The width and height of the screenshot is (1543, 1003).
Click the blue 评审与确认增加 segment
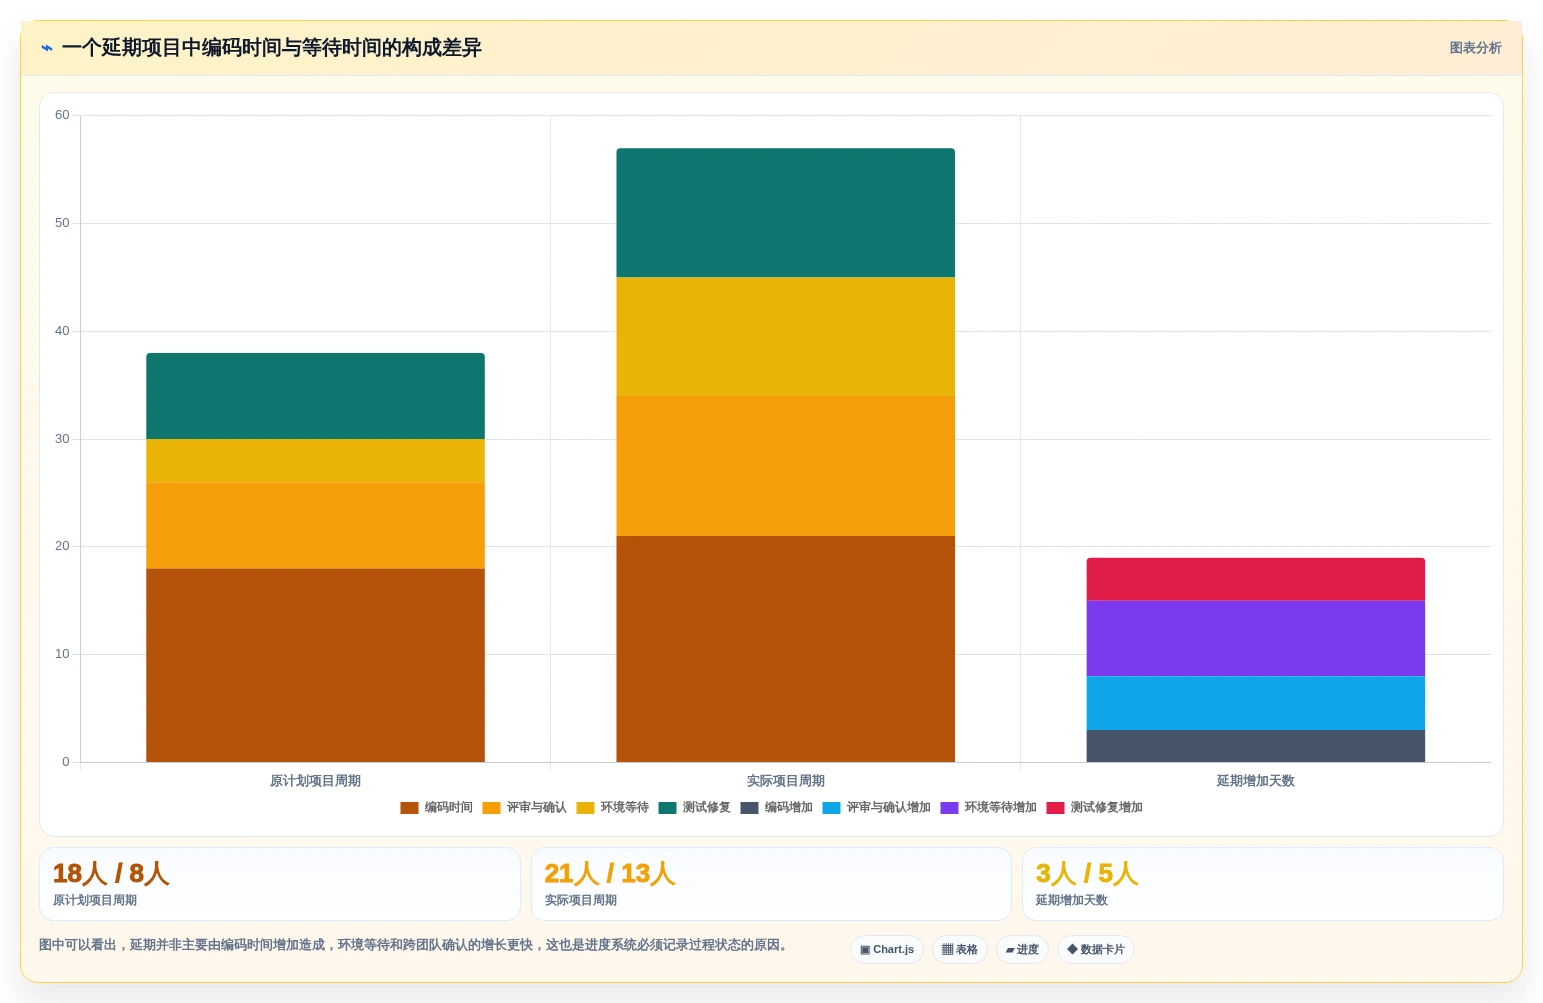tap(1255, 703)
